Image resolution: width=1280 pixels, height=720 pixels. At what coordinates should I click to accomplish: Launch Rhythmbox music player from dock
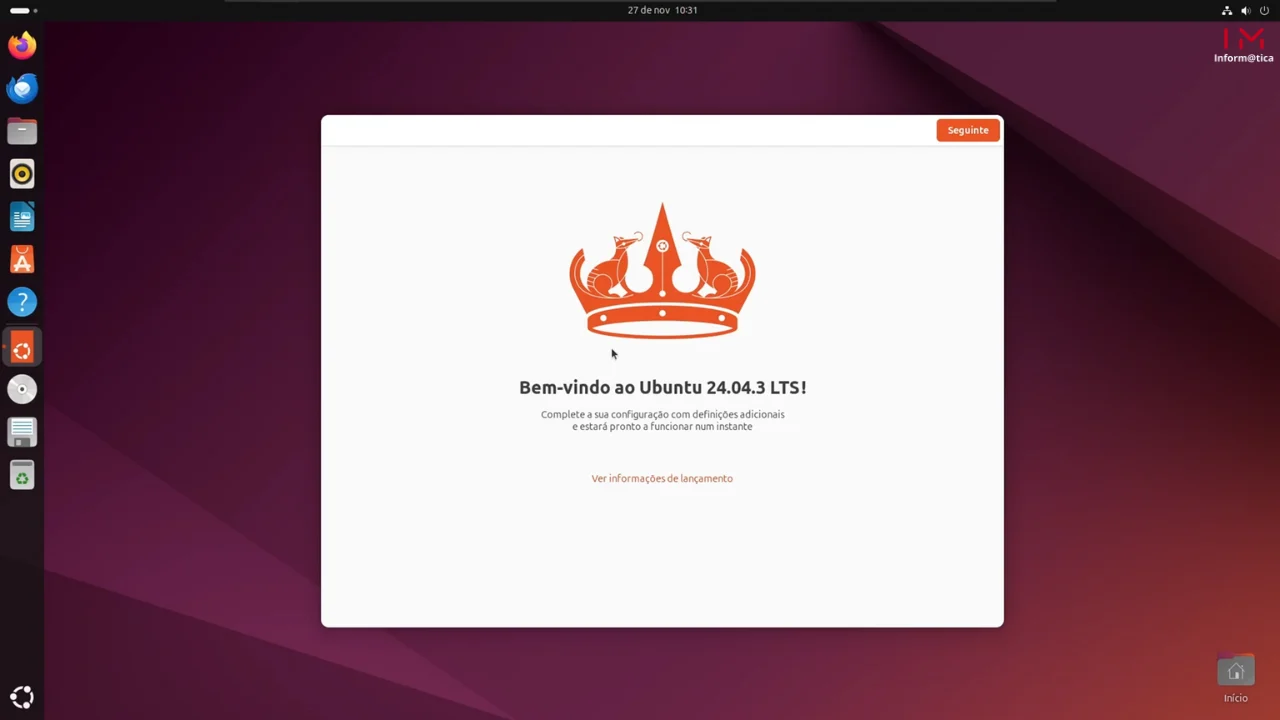tap(22, 174)
